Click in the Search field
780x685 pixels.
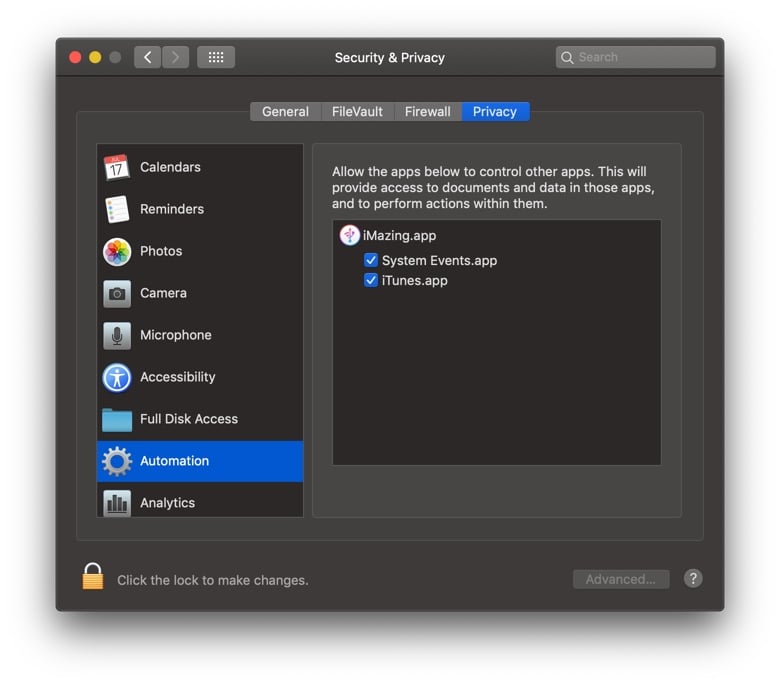635,57
